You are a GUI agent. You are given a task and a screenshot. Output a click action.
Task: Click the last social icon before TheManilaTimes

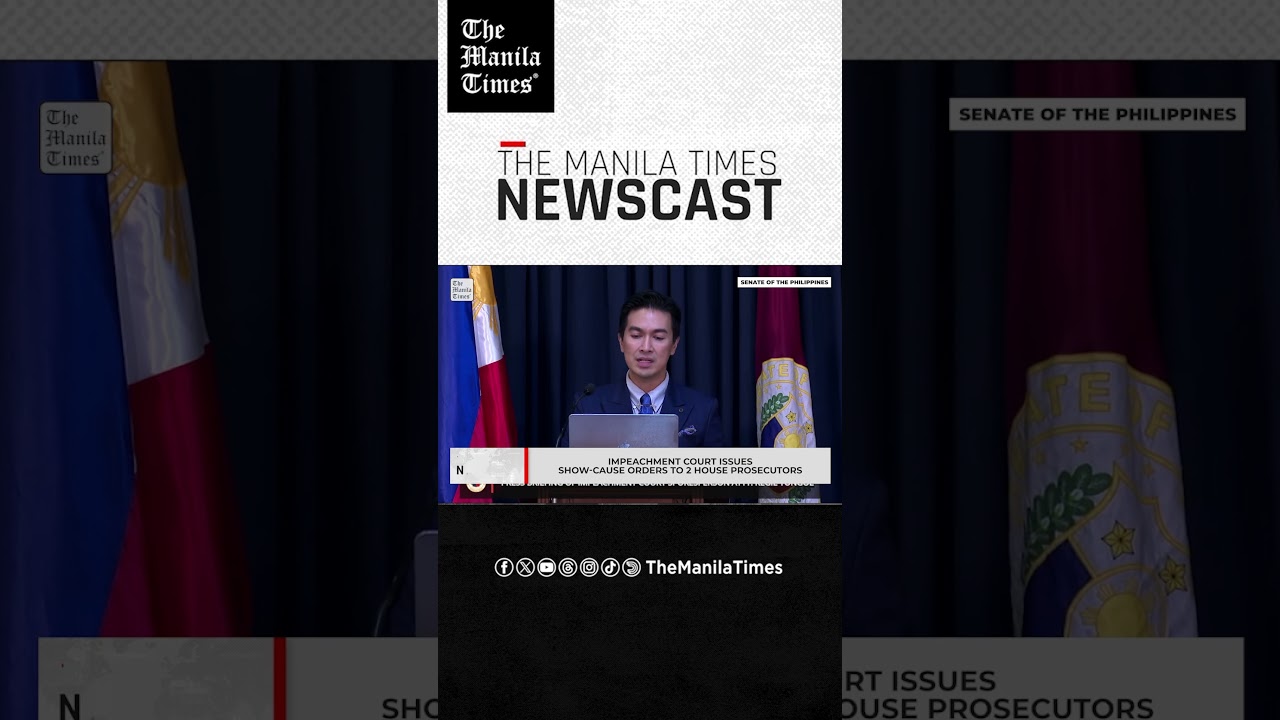pyautogui.click(x=631, y=568)
